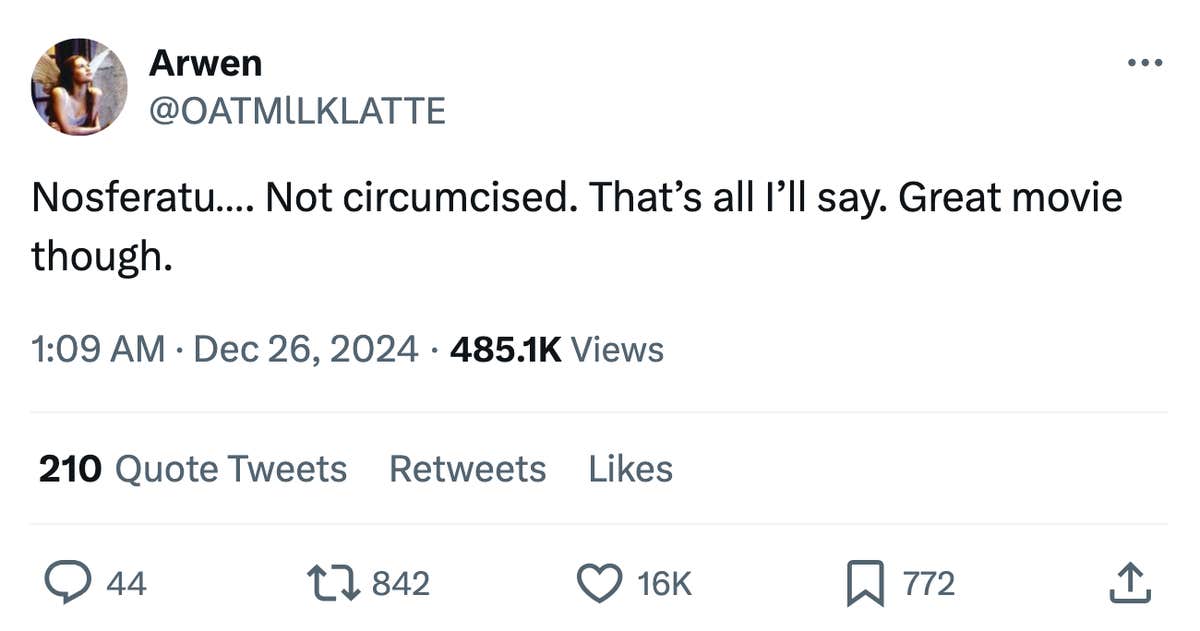Click the retweet arrows icon

tap(335, 584)
